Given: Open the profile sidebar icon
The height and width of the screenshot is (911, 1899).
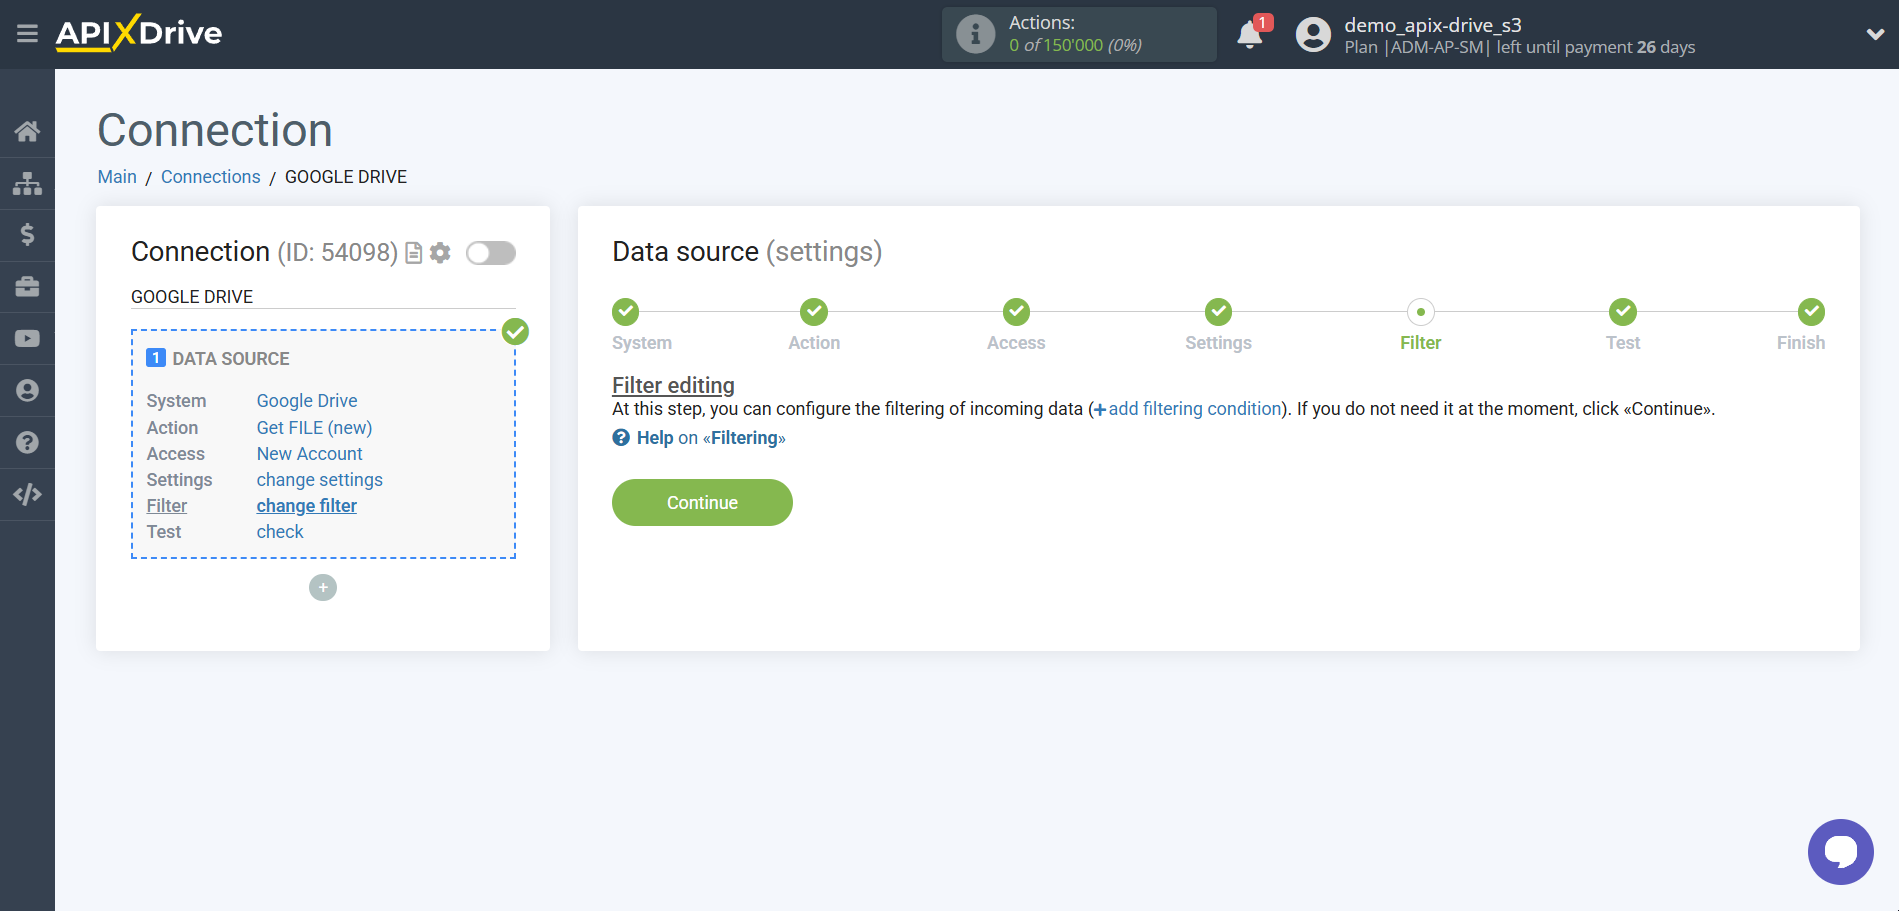Looking at the screenshot, I should pos(27,391).
